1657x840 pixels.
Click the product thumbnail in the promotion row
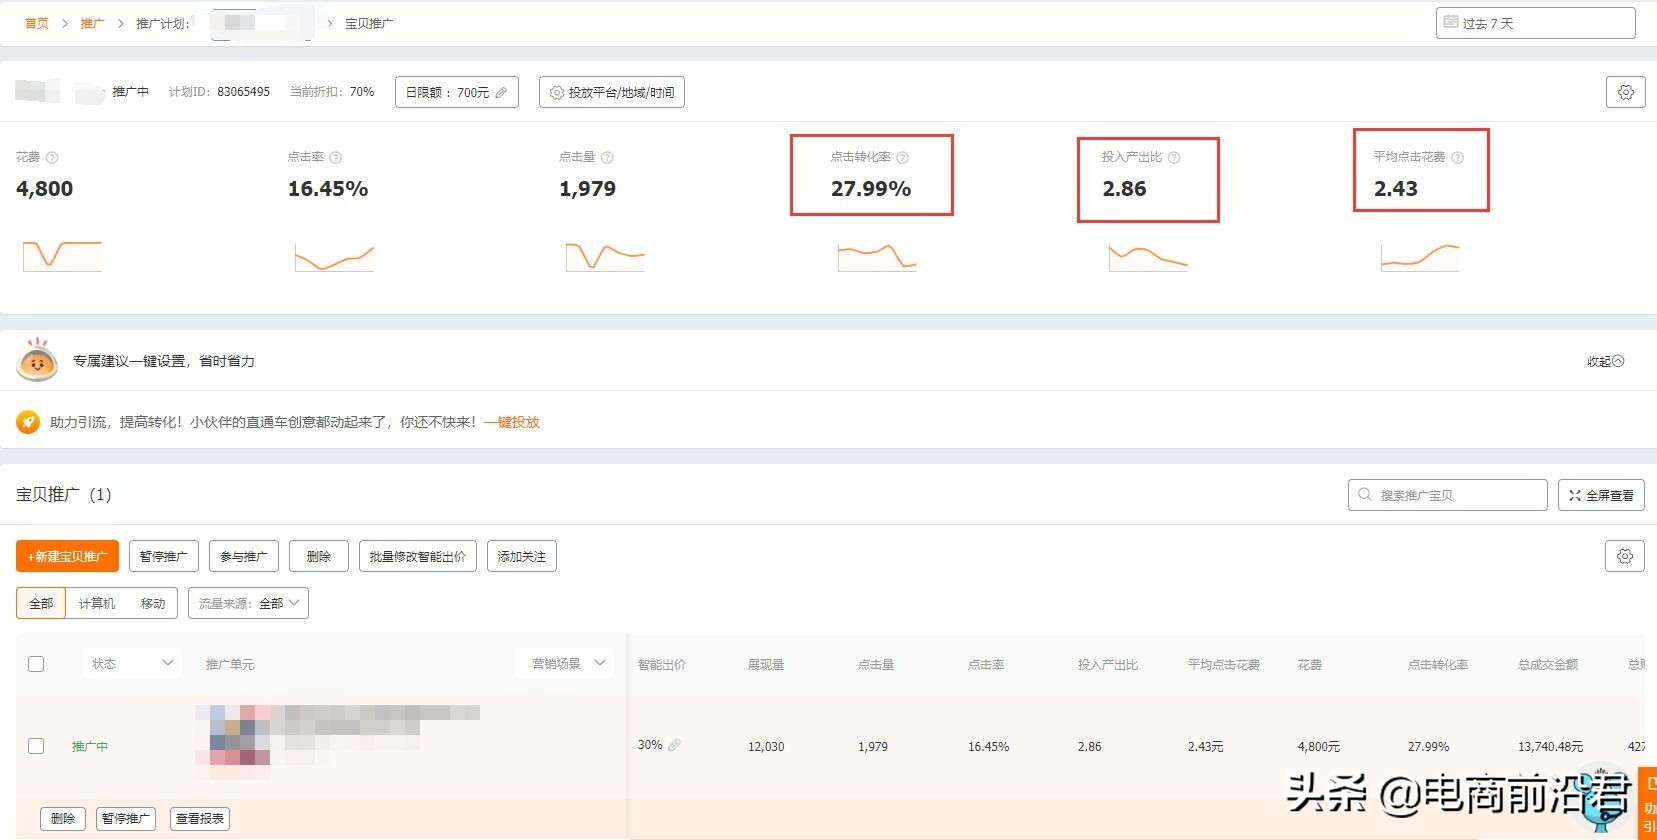(x=233, y=742)
